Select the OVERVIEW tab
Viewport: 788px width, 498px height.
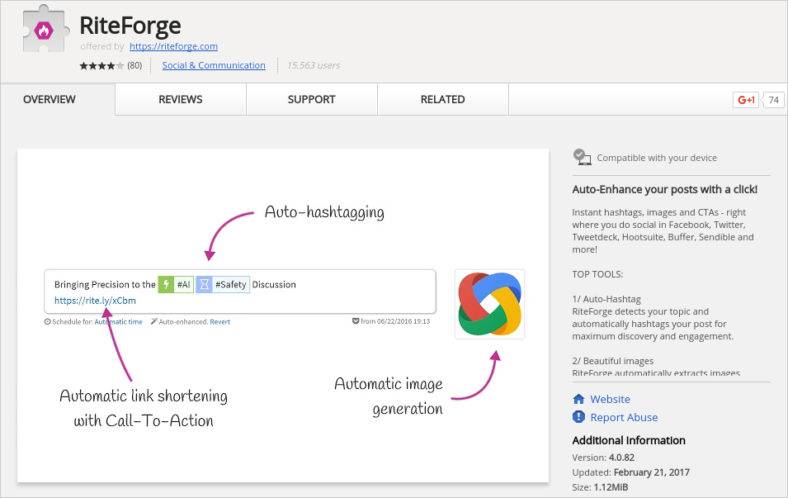click(49, 99)
